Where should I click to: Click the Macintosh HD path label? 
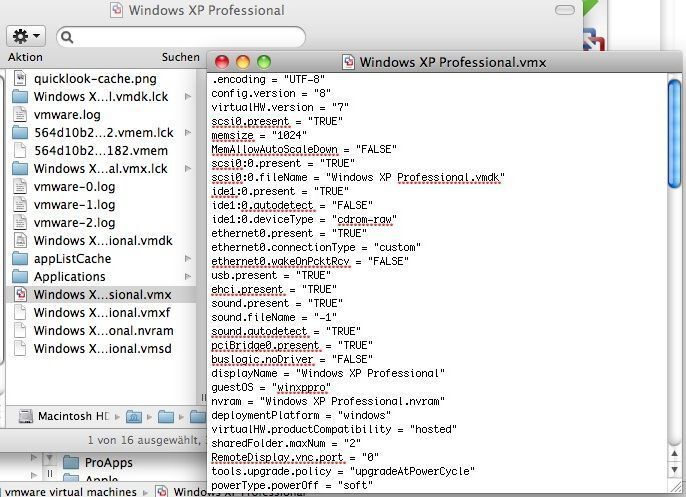(x=74, y=416)
